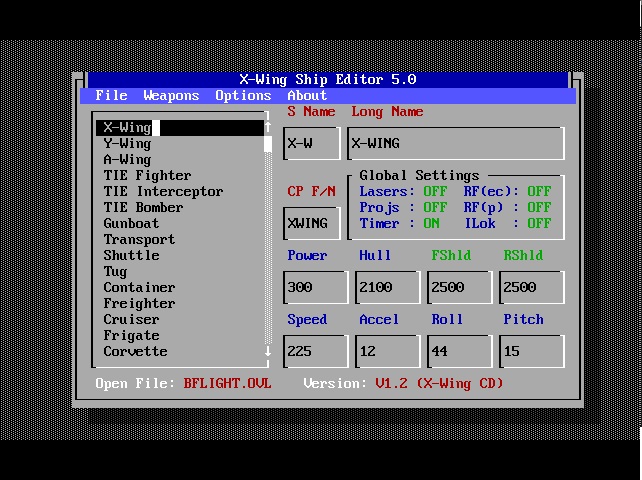The height and width of the screenshot is (480, 642).
Task: Open the File menu
Action: pos(111,95)
